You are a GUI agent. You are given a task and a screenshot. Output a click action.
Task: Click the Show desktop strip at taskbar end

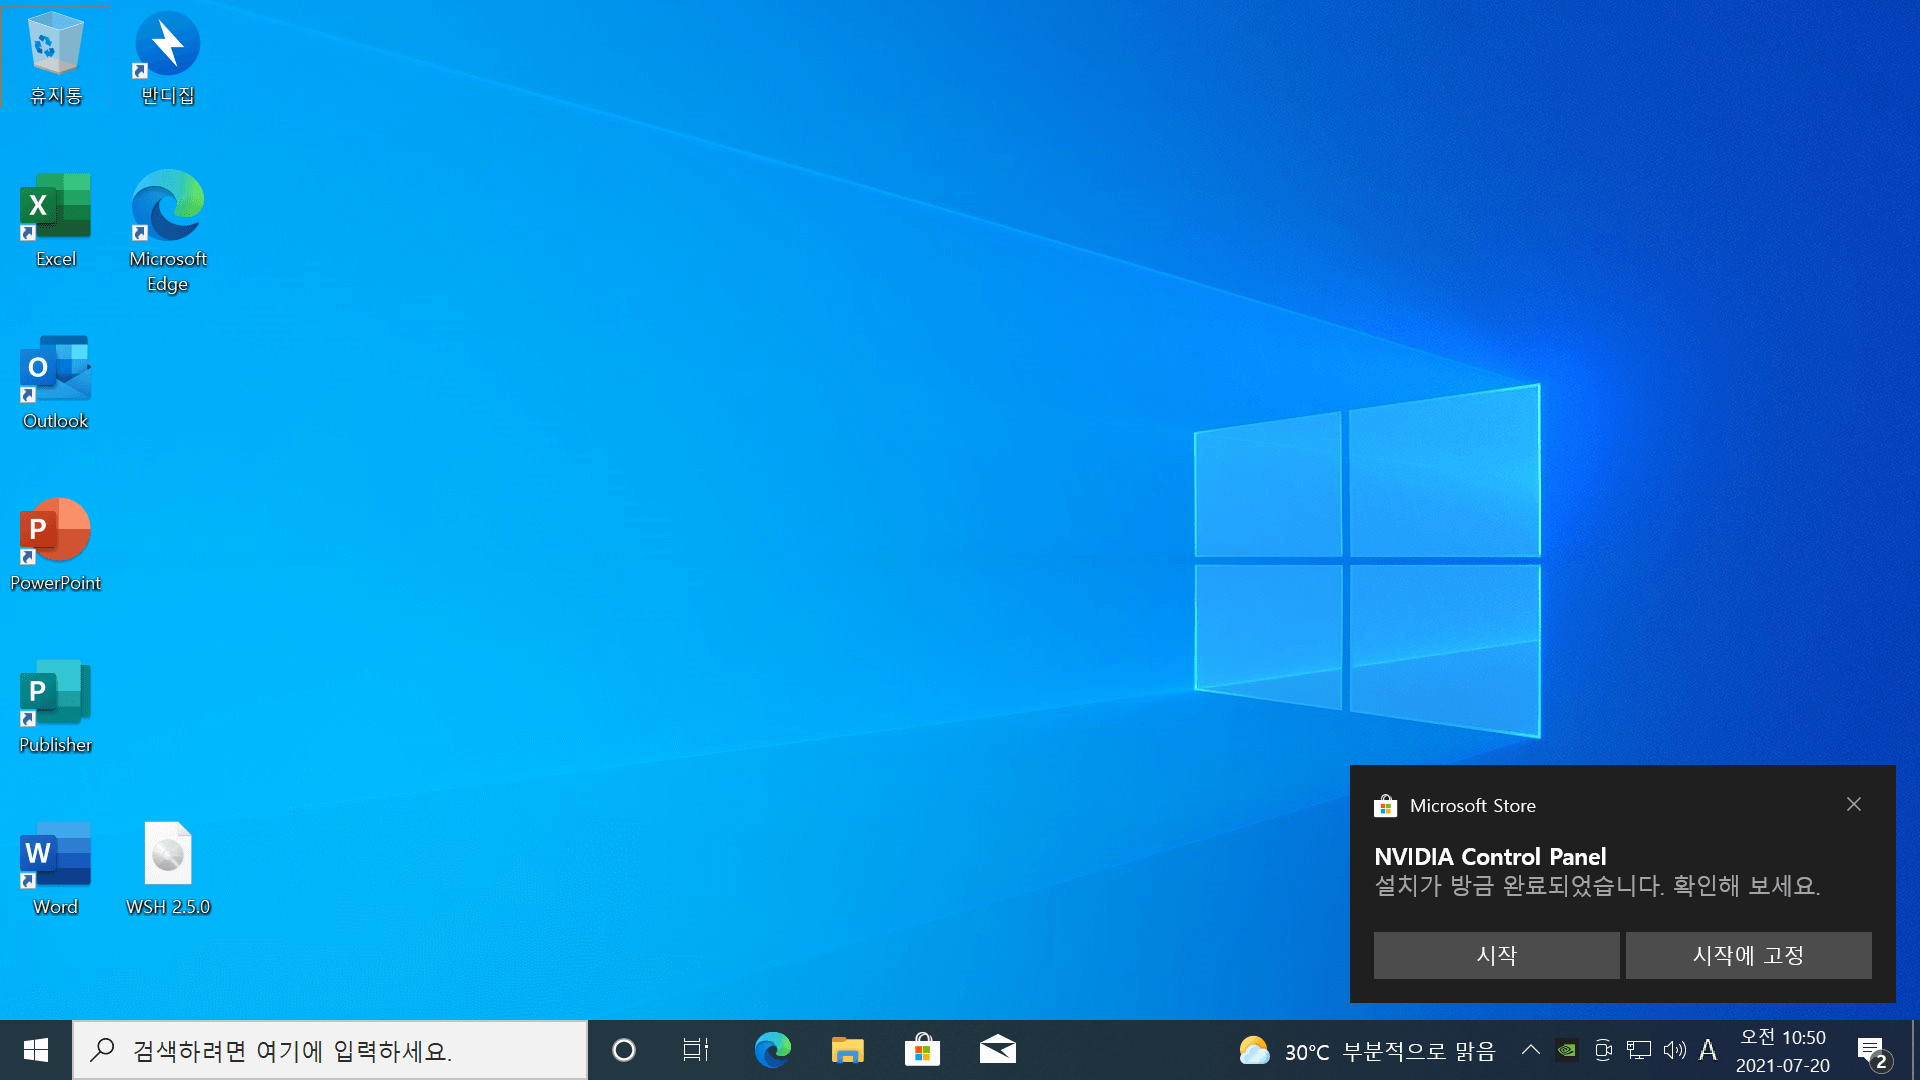coord(1915,1050)
